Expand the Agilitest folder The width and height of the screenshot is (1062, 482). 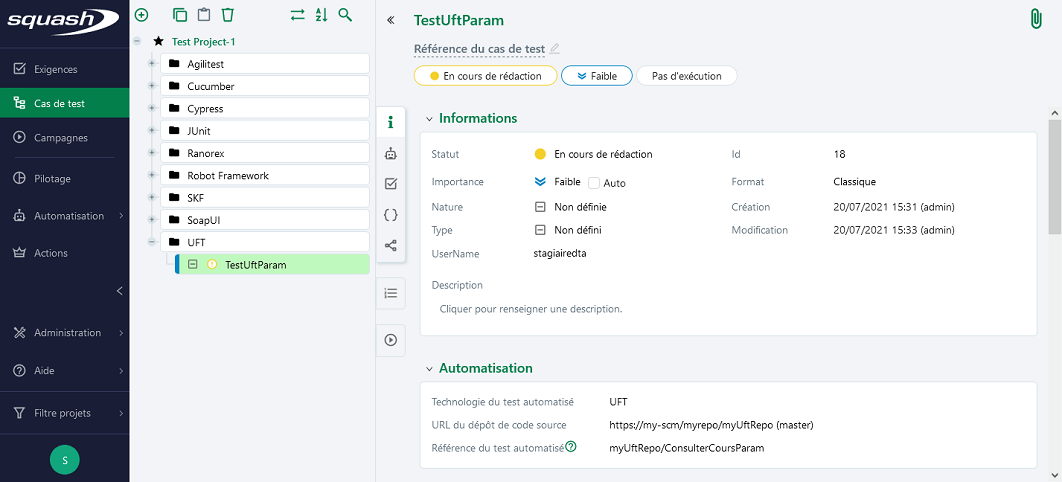click(152, 64)
